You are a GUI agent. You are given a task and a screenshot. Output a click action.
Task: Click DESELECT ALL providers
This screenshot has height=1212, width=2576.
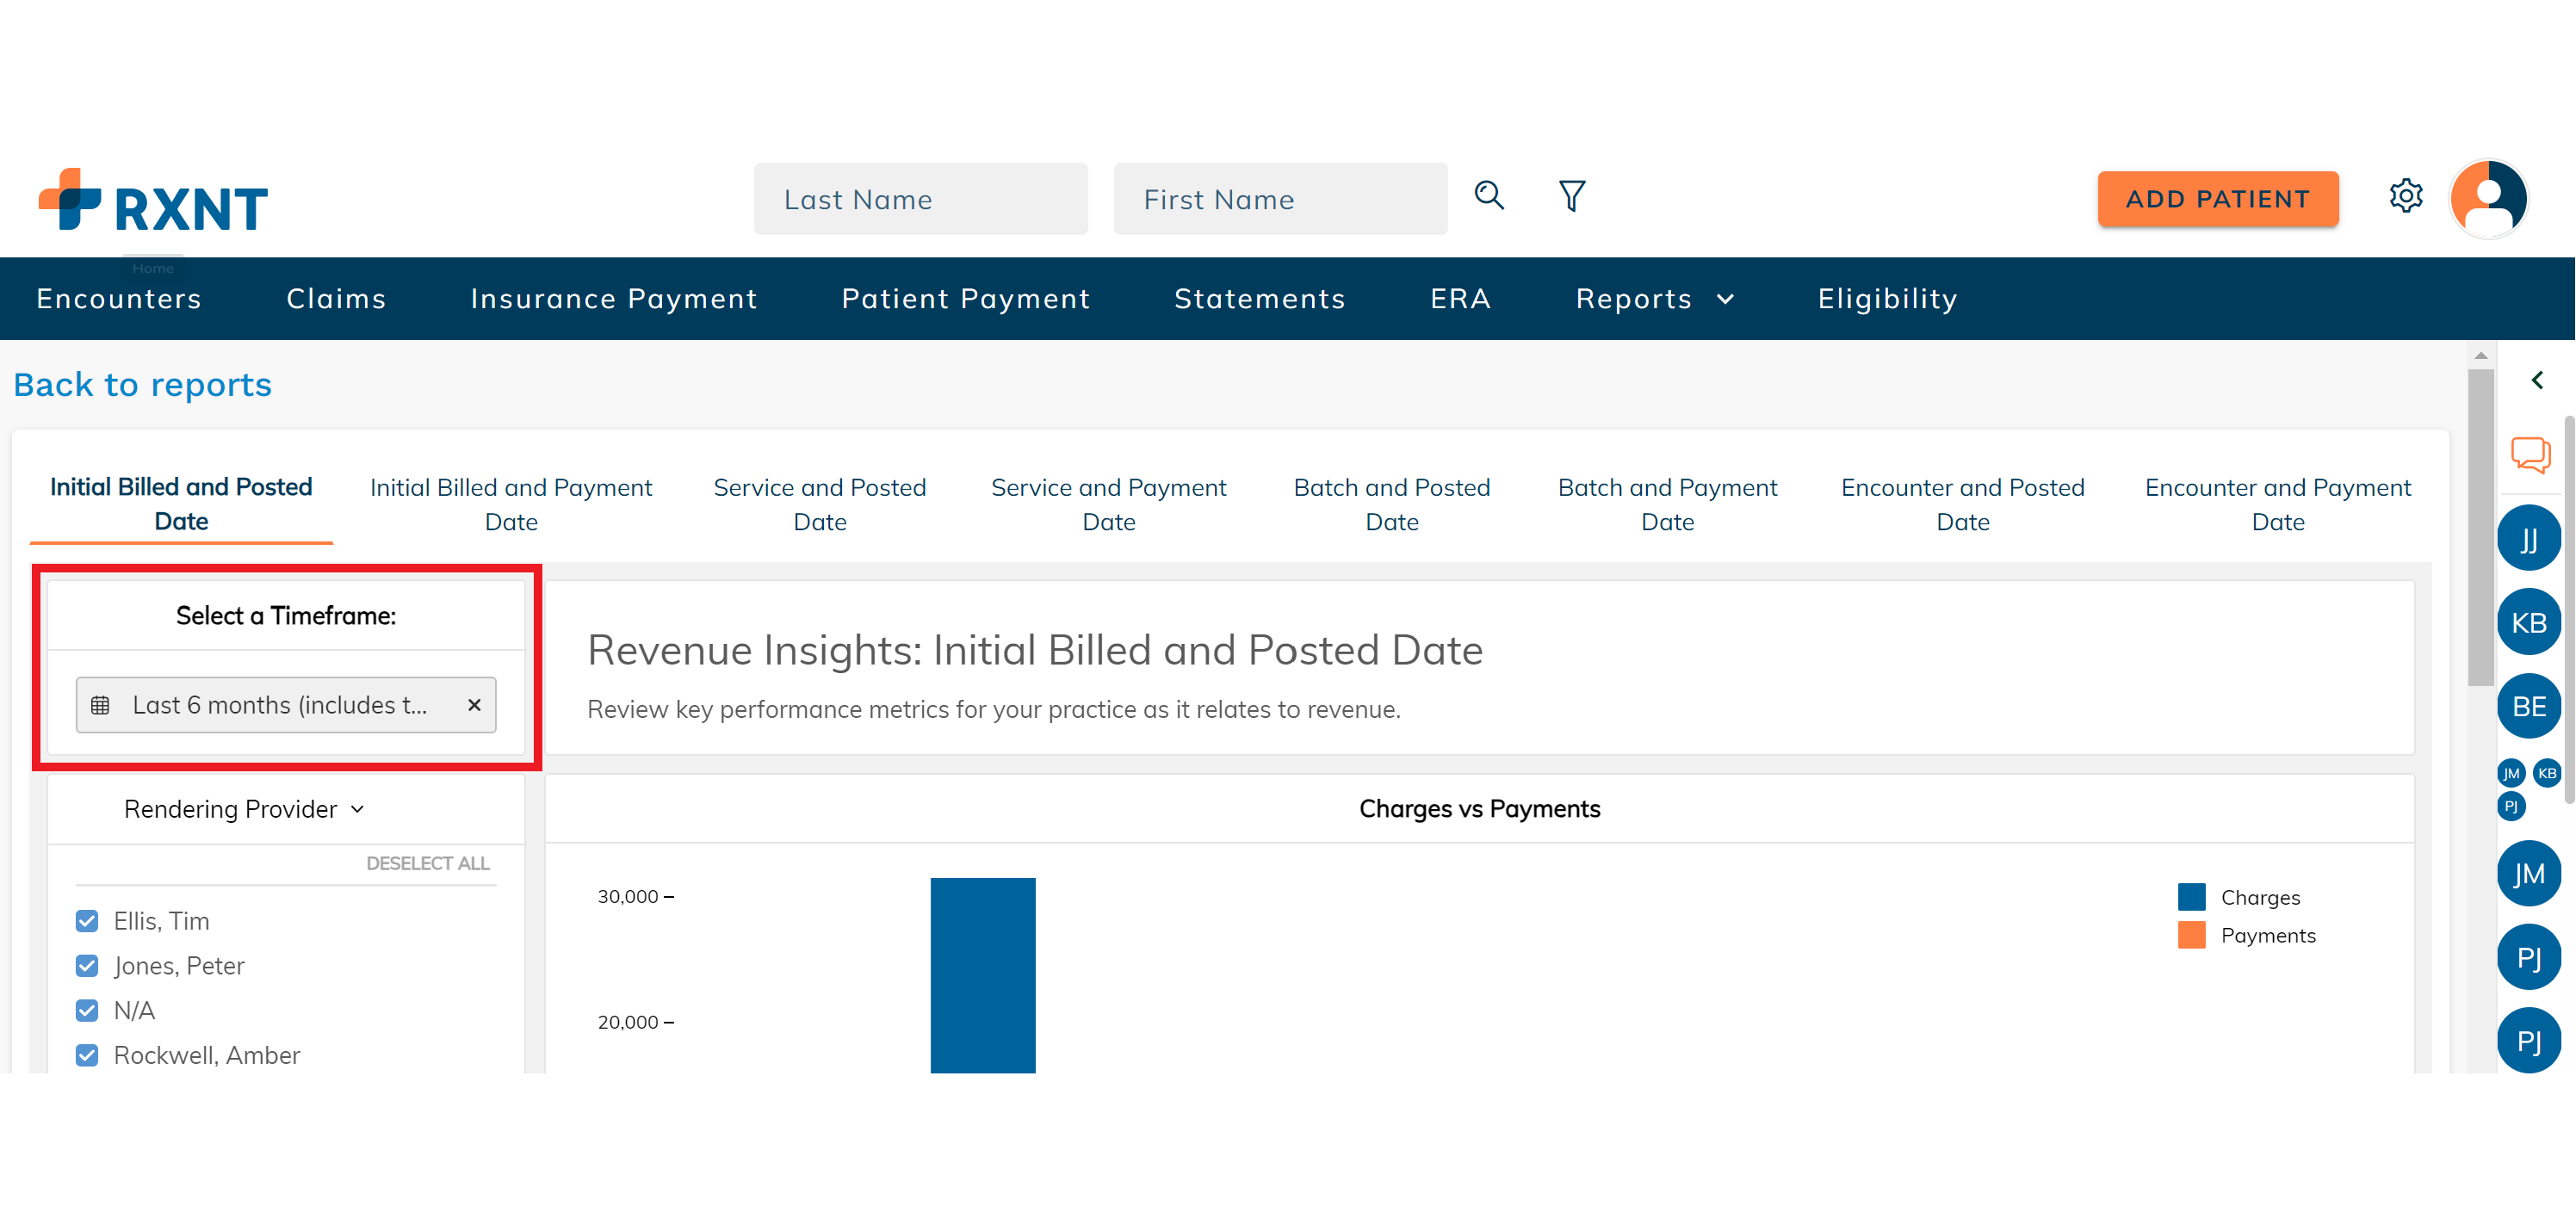[x=428, y=863]
